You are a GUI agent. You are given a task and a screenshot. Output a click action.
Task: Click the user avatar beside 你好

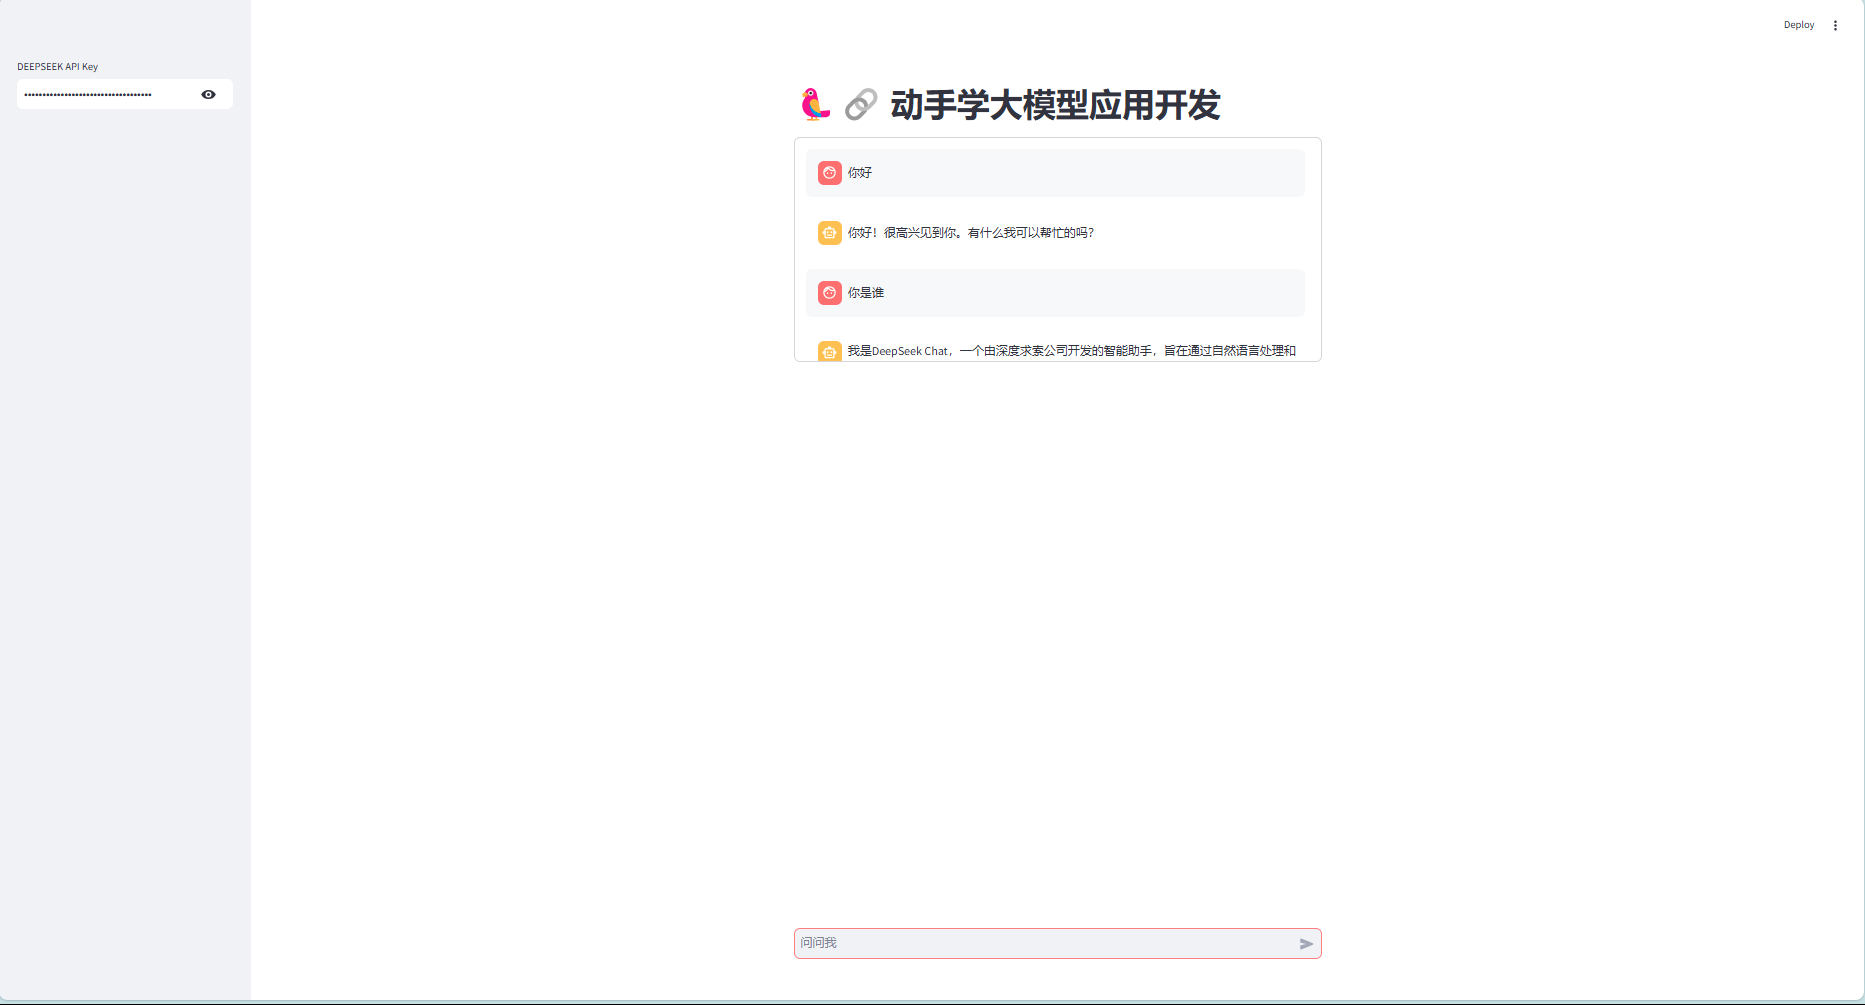click(x=829, y=173)
